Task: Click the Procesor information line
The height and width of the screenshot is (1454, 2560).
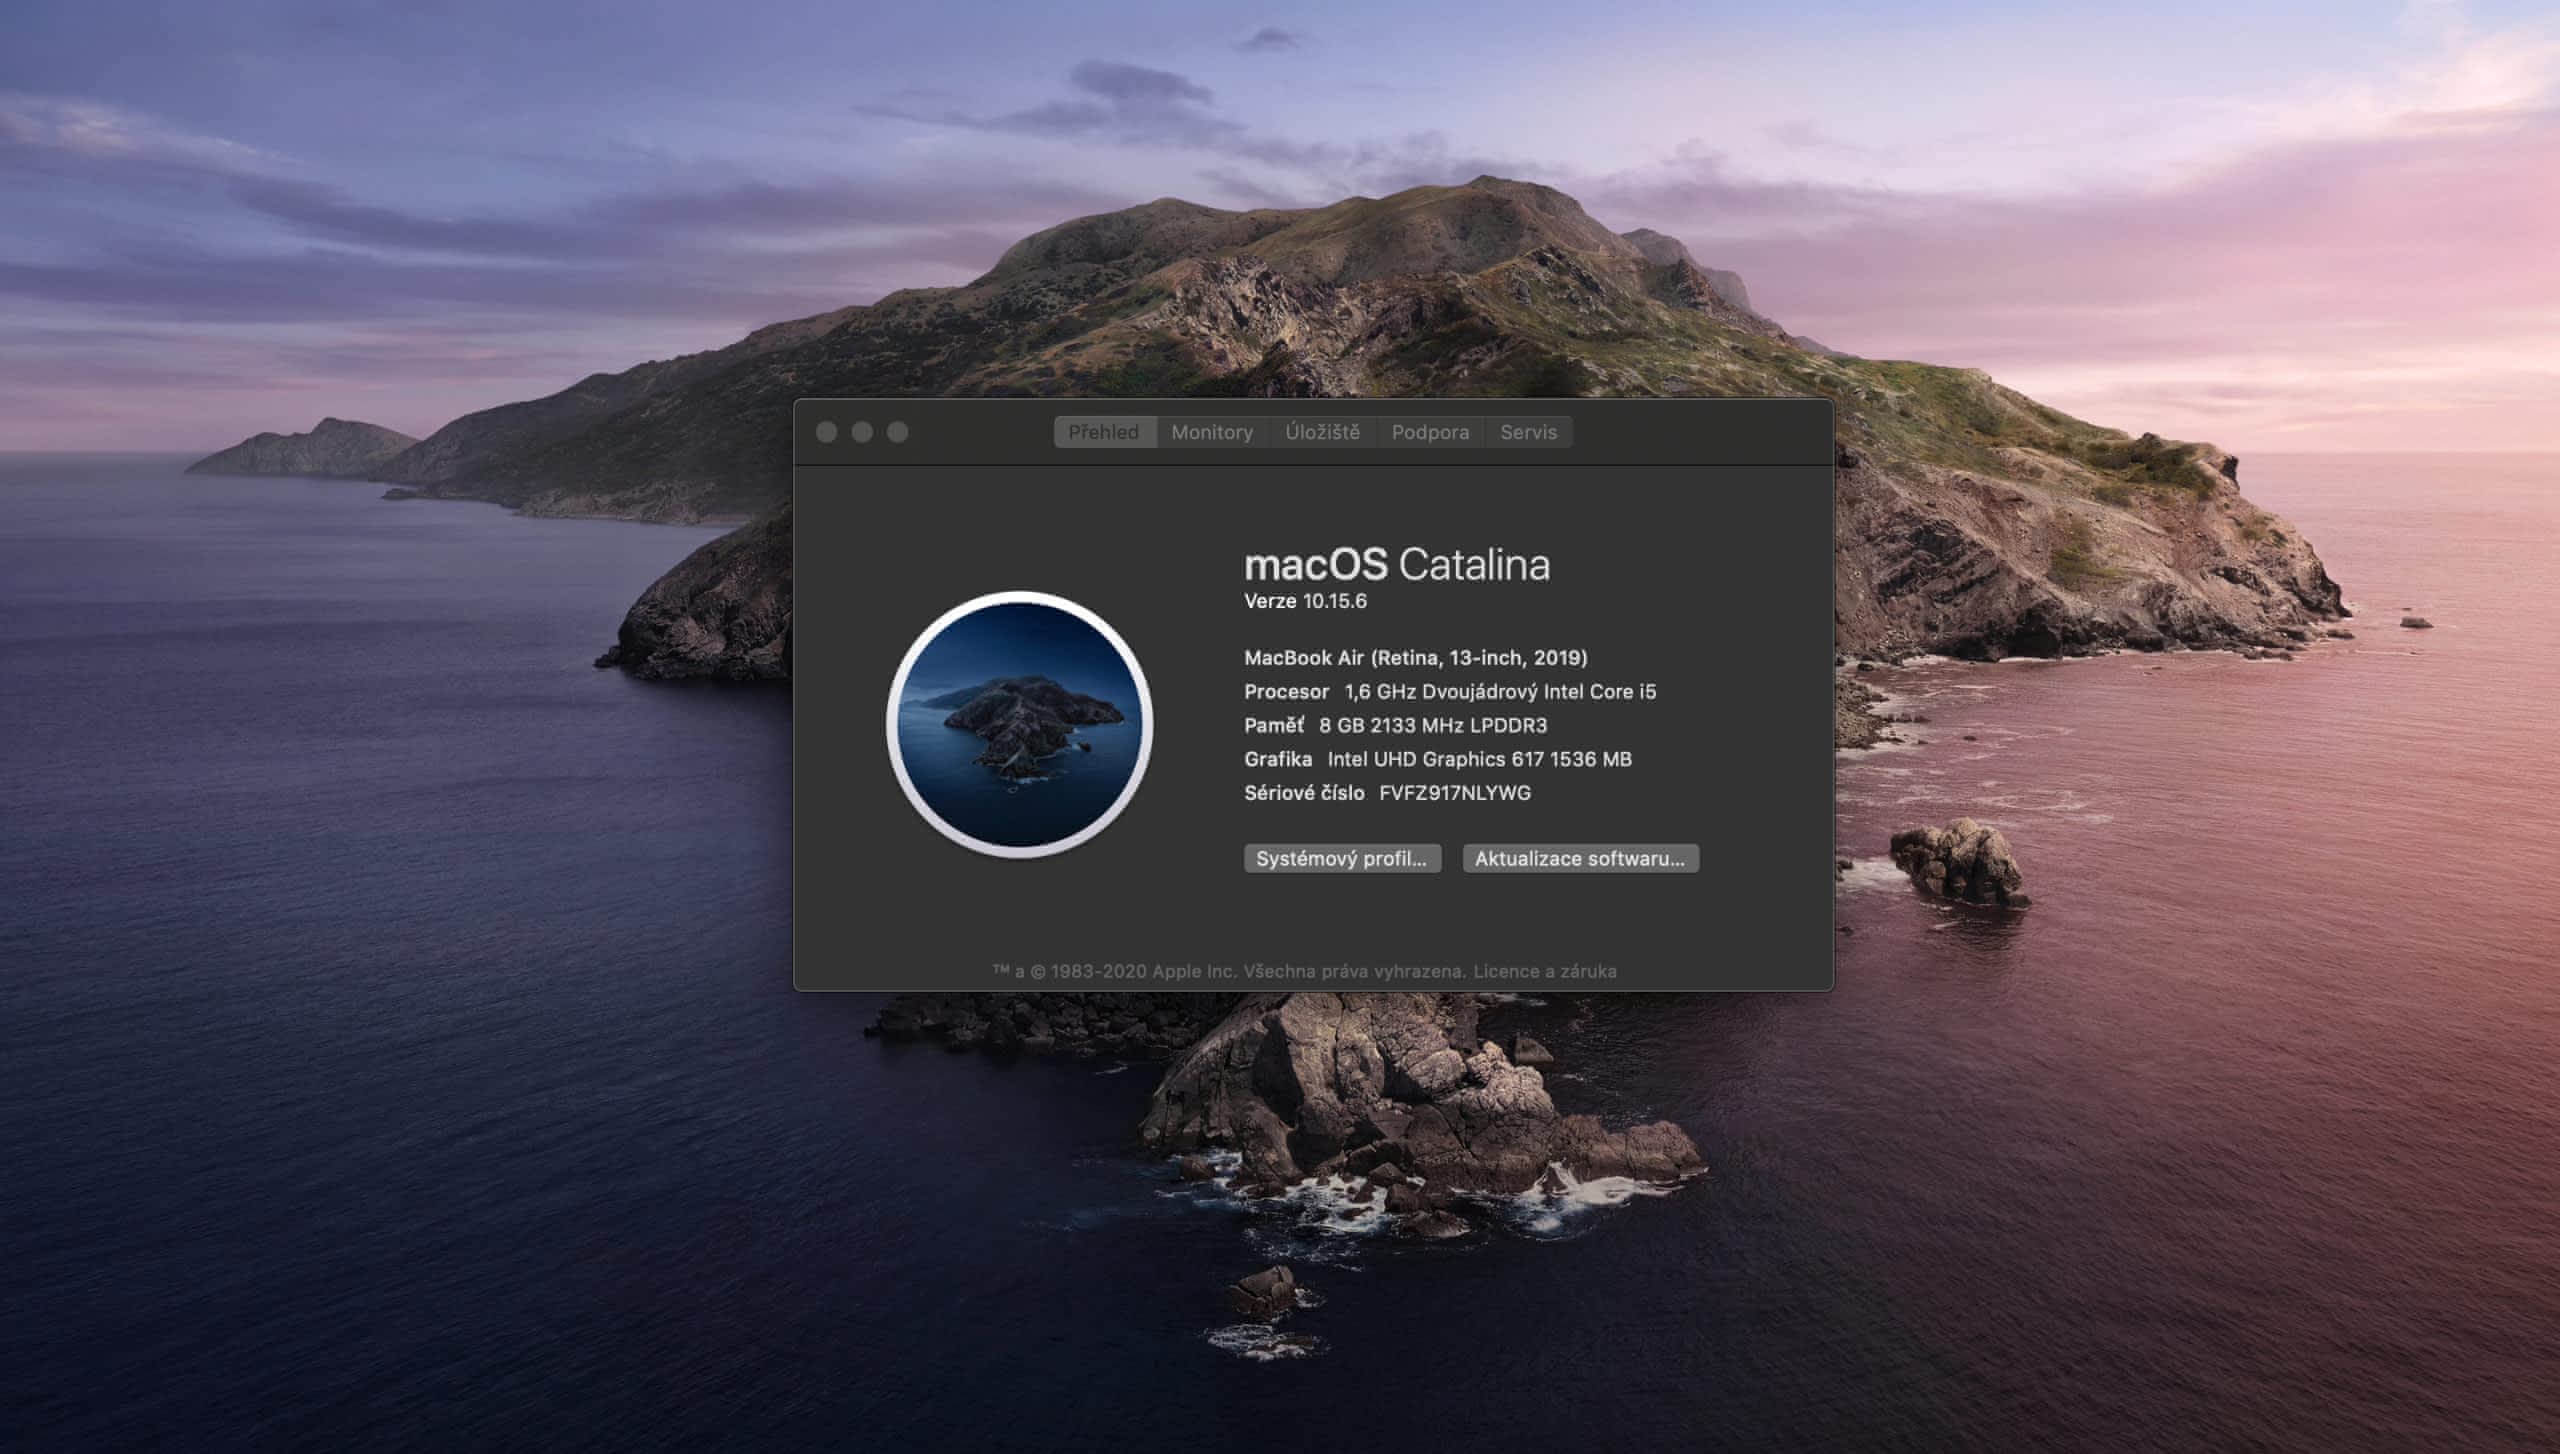Action: click(1449, 692)
